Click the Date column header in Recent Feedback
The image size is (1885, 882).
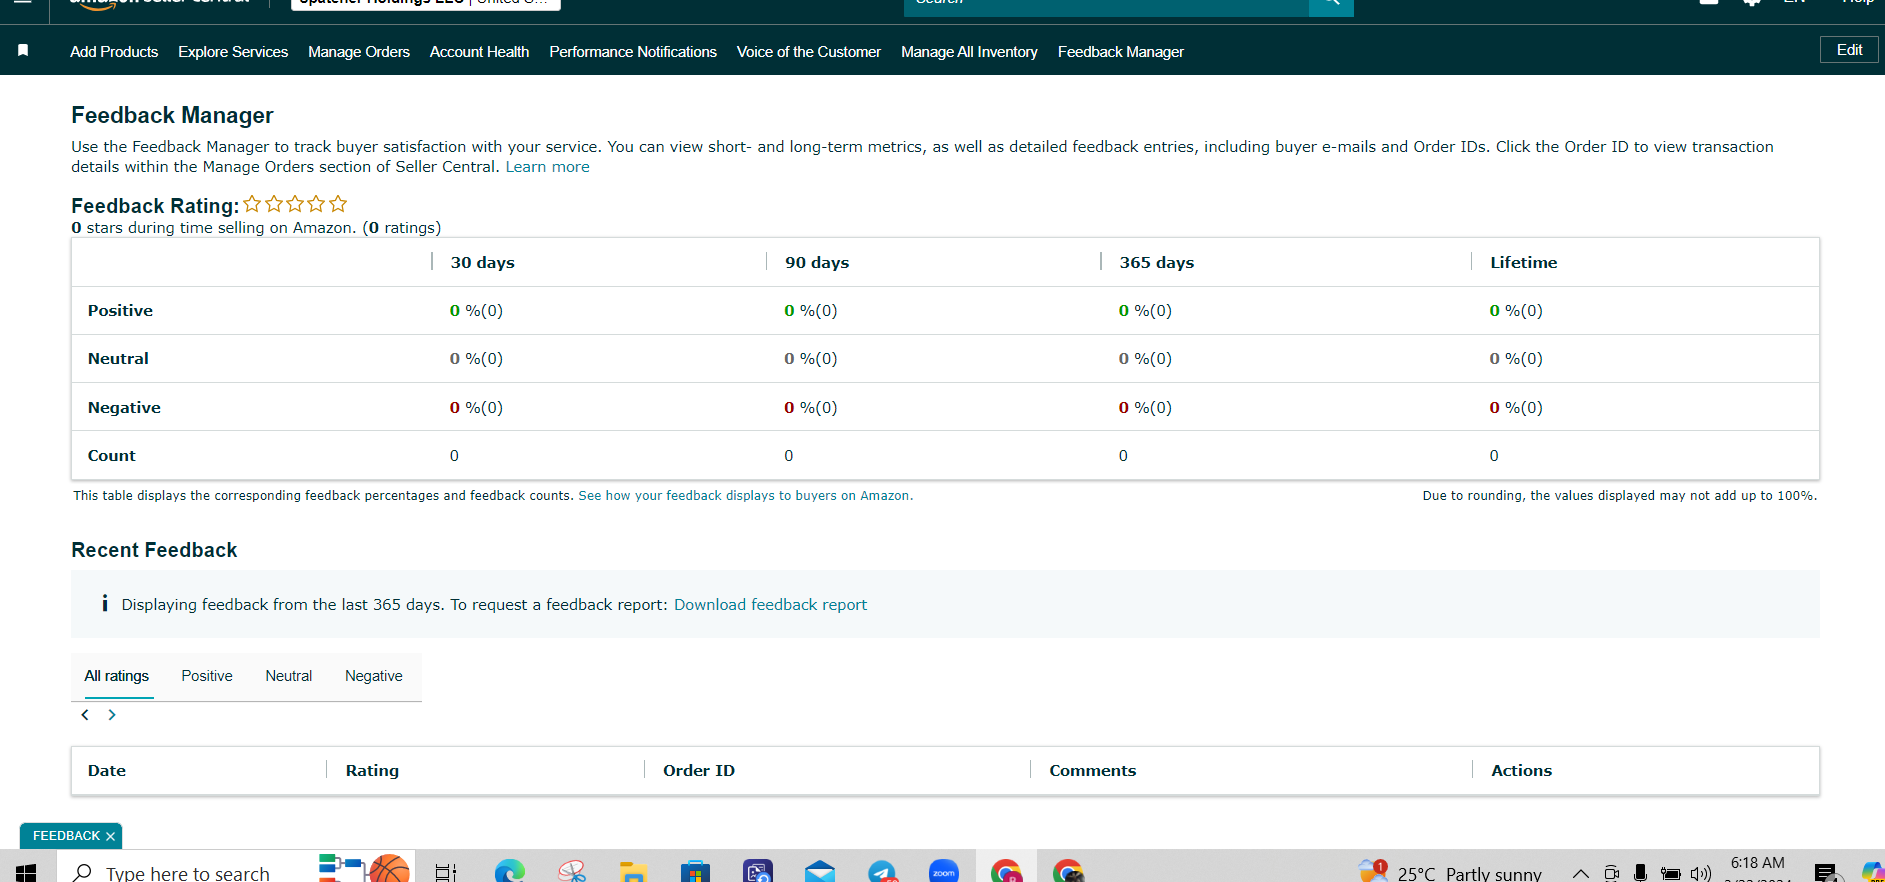[107, 771]
